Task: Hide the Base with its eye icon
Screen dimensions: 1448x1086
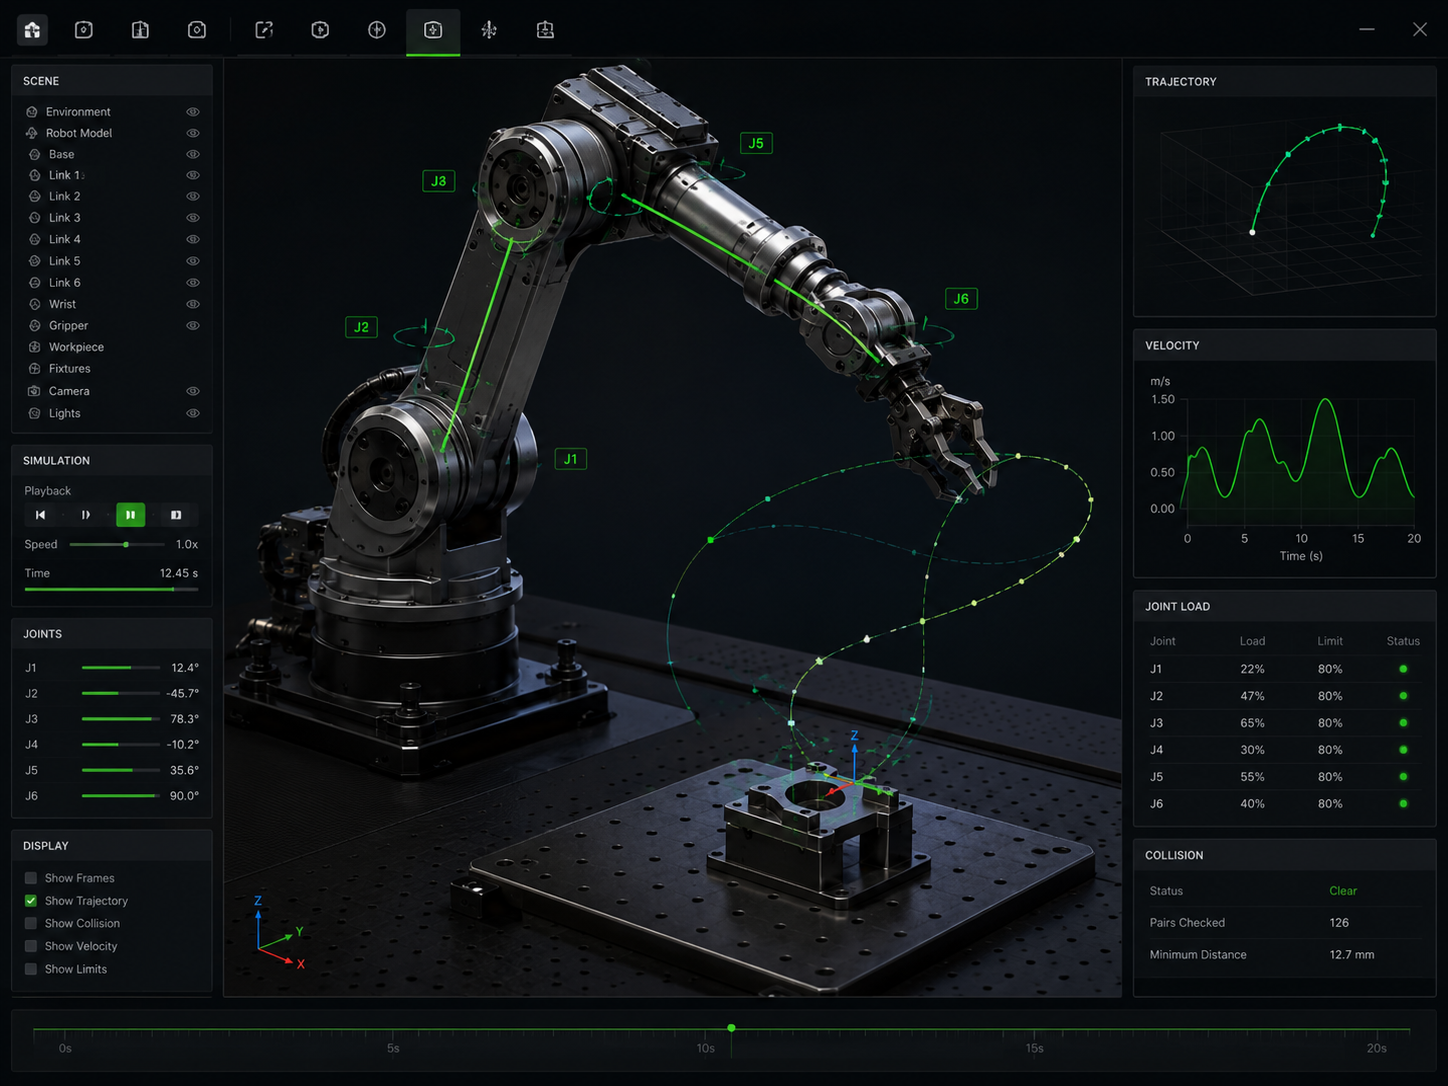Action: pyautogui.click(x=193, y=154)
